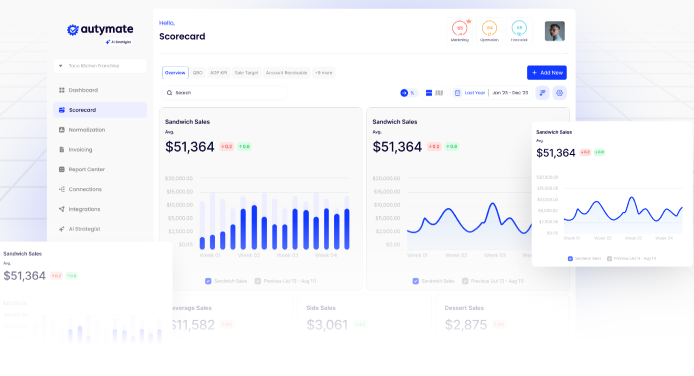Click the sort icon near date range

pos(542,93)
